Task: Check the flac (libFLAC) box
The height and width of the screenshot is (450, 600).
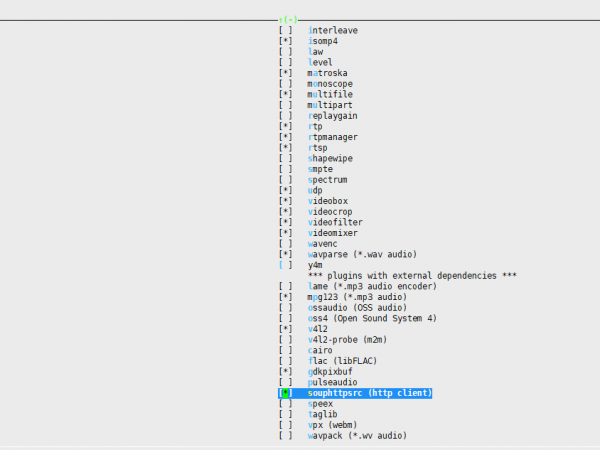Action: 286,361
